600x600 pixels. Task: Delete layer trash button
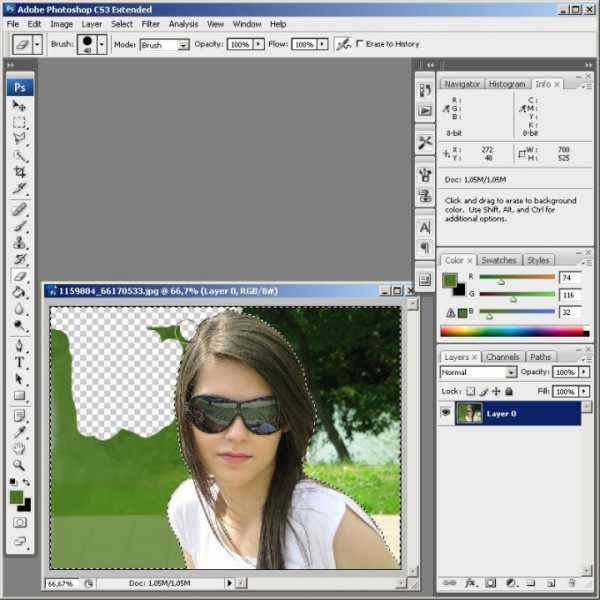click(572, 583)
